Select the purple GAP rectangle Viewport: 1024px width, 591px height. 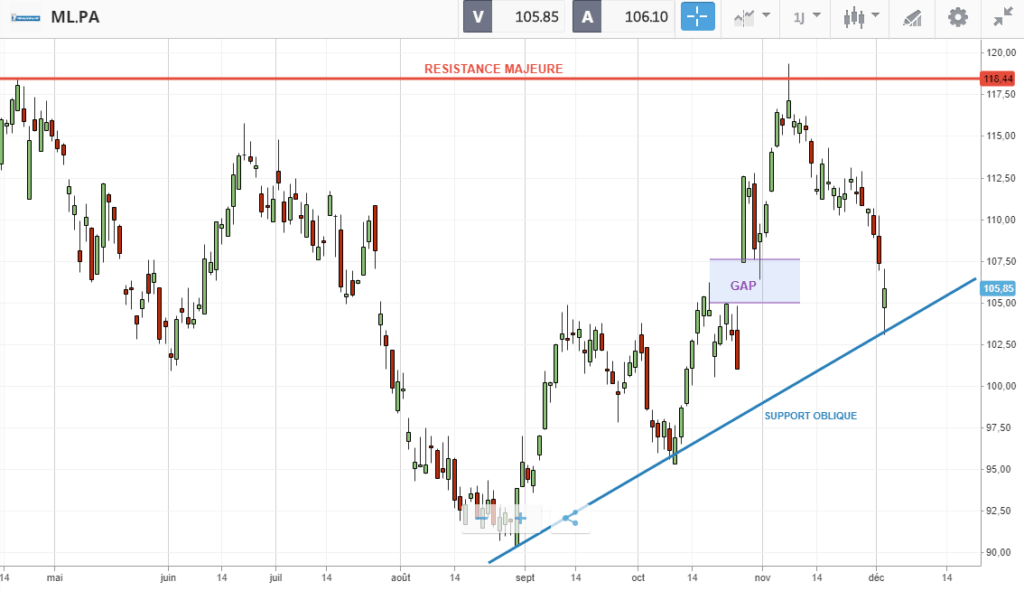coord(754,281)
